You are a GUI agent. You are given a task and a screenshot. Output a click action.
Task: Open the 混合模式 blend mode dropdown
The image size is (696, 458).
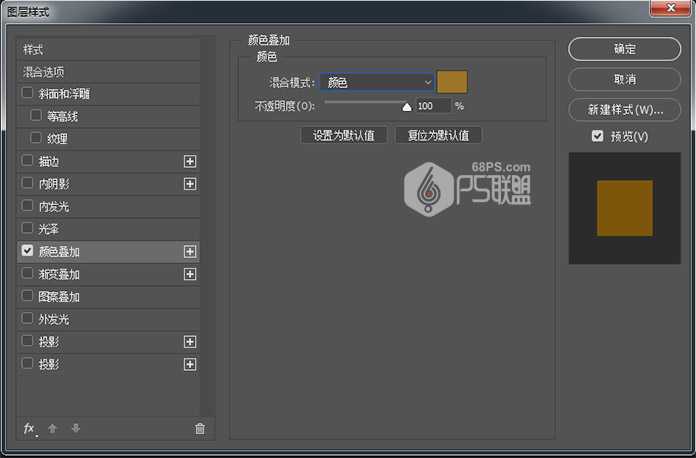(x=378, y=82)
